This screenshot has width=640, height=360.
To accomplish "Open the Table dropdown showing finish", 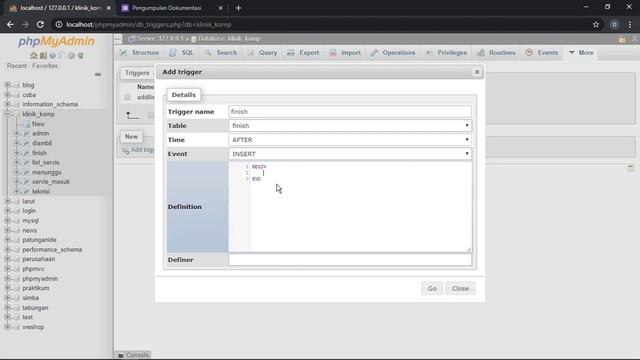I will click(350, 126).
